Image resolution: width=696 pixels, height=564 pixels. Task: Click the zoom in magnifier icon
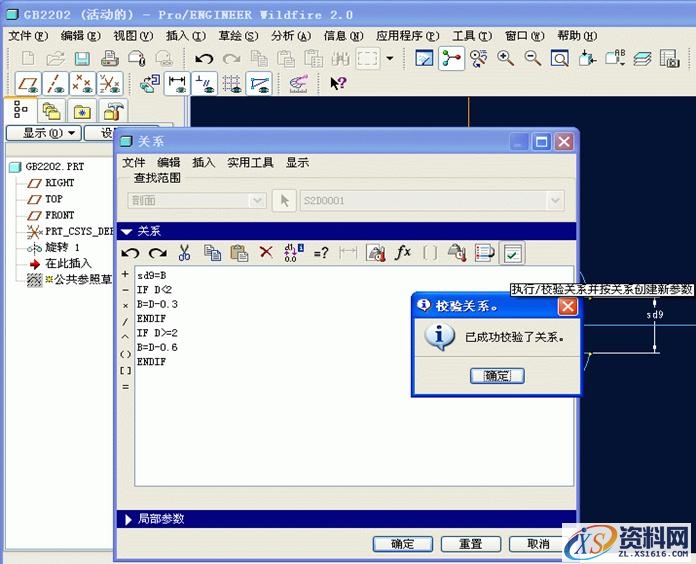click(x=506, y=59)
